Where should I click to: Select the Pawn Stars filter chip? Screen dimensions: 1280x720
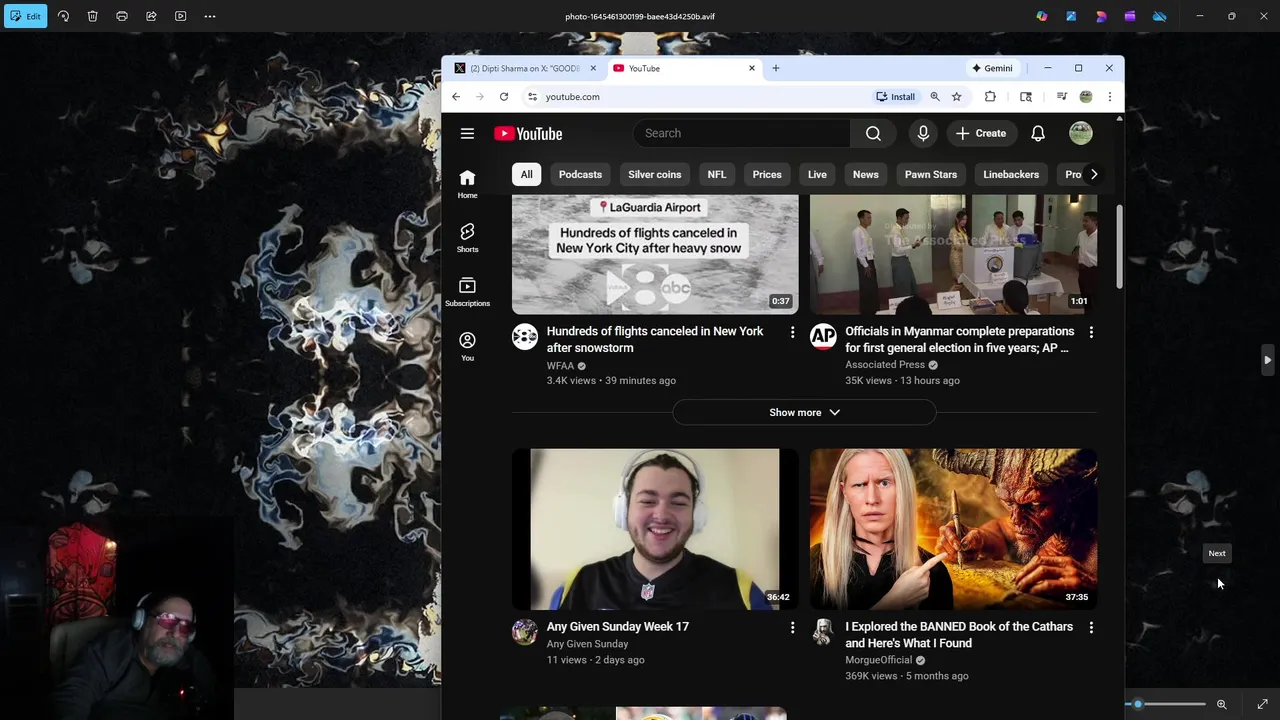click(931, 174)
